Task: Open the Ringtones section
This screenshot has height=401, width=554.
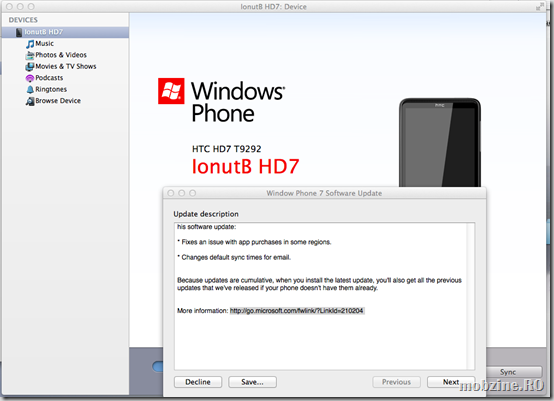Action: [x=51, y=89]
